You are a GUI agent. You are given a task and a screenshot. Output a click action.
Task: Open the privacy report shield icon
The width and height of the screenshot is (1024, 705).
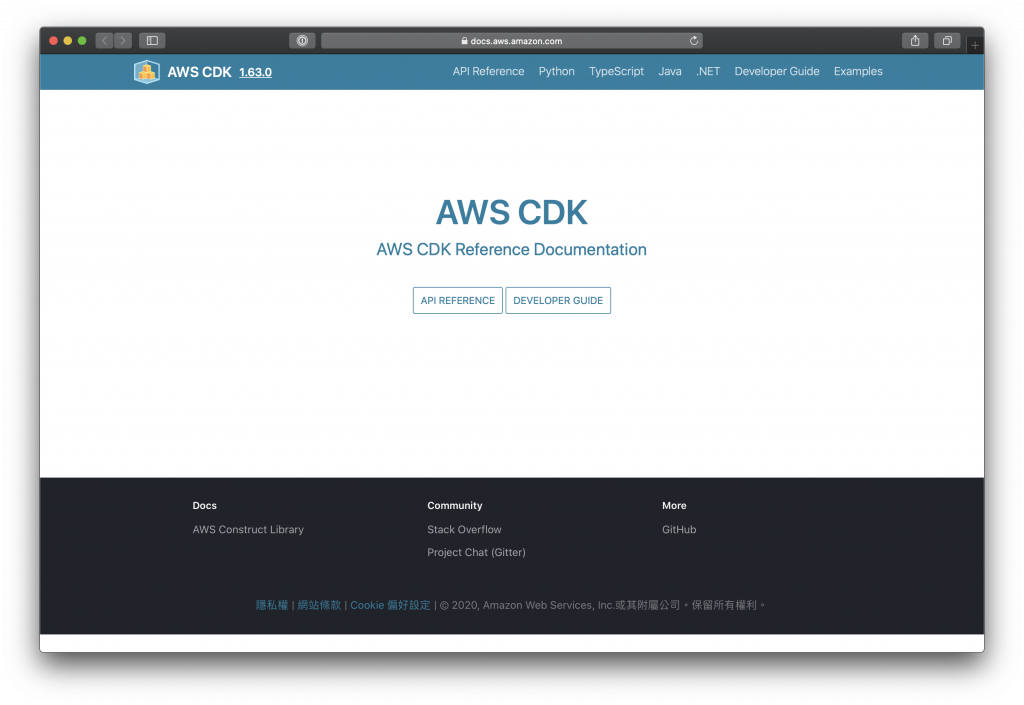pyautogui.click(x=302, y=40)
